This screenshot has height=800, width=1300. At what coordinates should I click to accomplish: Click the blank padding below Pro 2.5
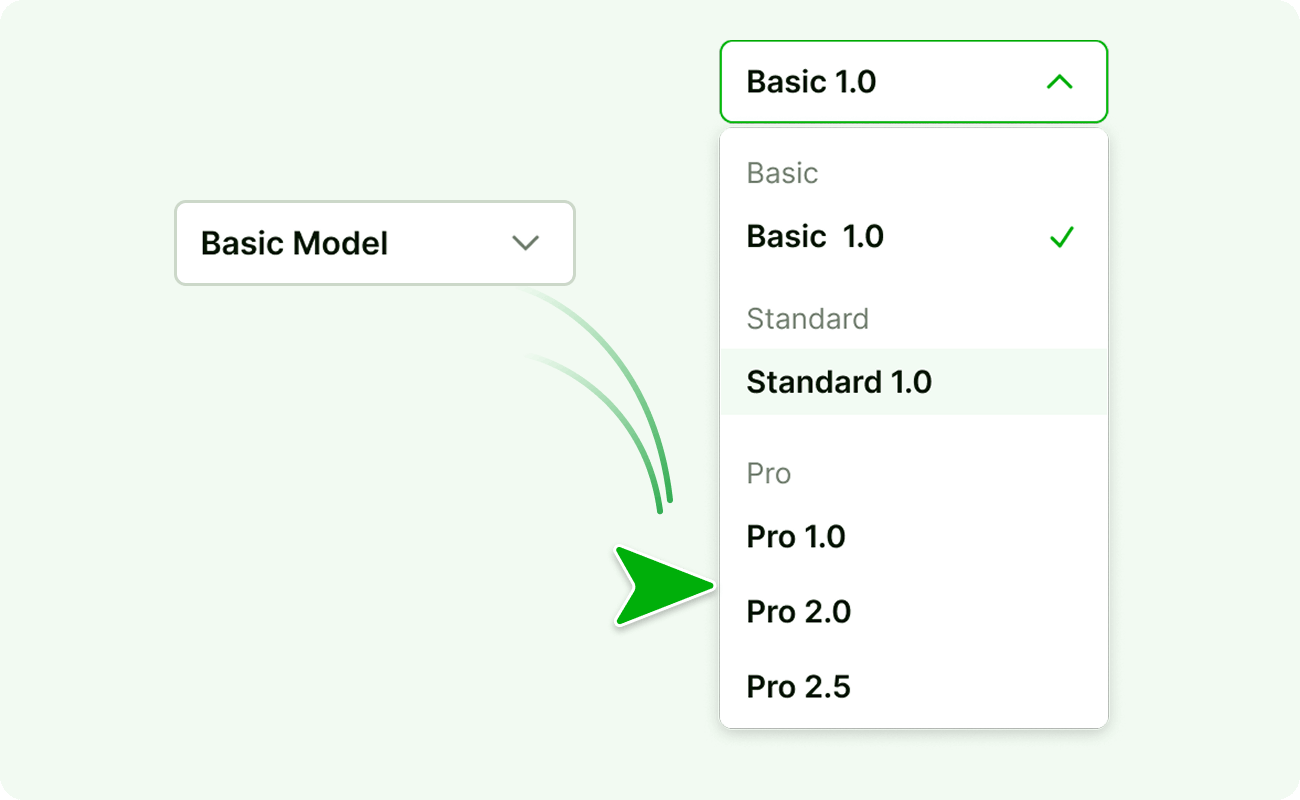(x=913, y=718)
